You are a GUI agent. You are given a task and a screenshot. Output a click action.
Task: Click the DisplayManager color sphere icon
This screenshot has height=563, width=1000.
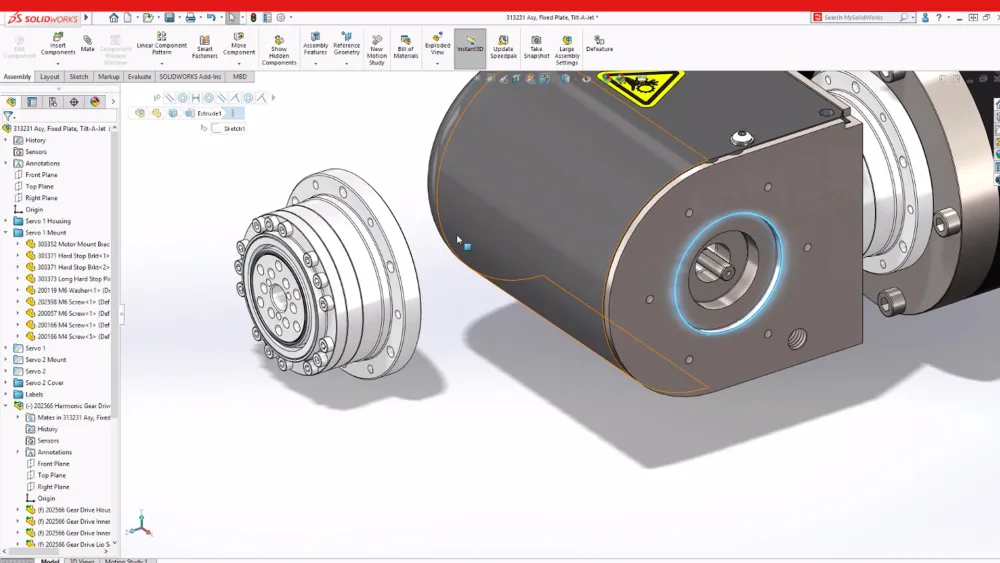point(95,101)
